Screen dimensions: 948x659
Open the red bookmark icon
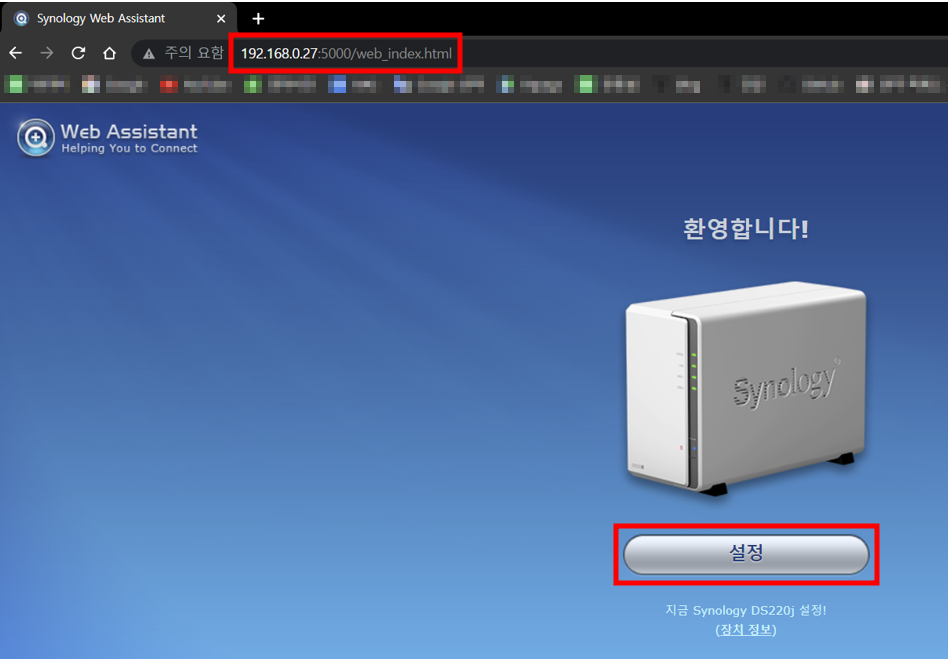[169, 85]
